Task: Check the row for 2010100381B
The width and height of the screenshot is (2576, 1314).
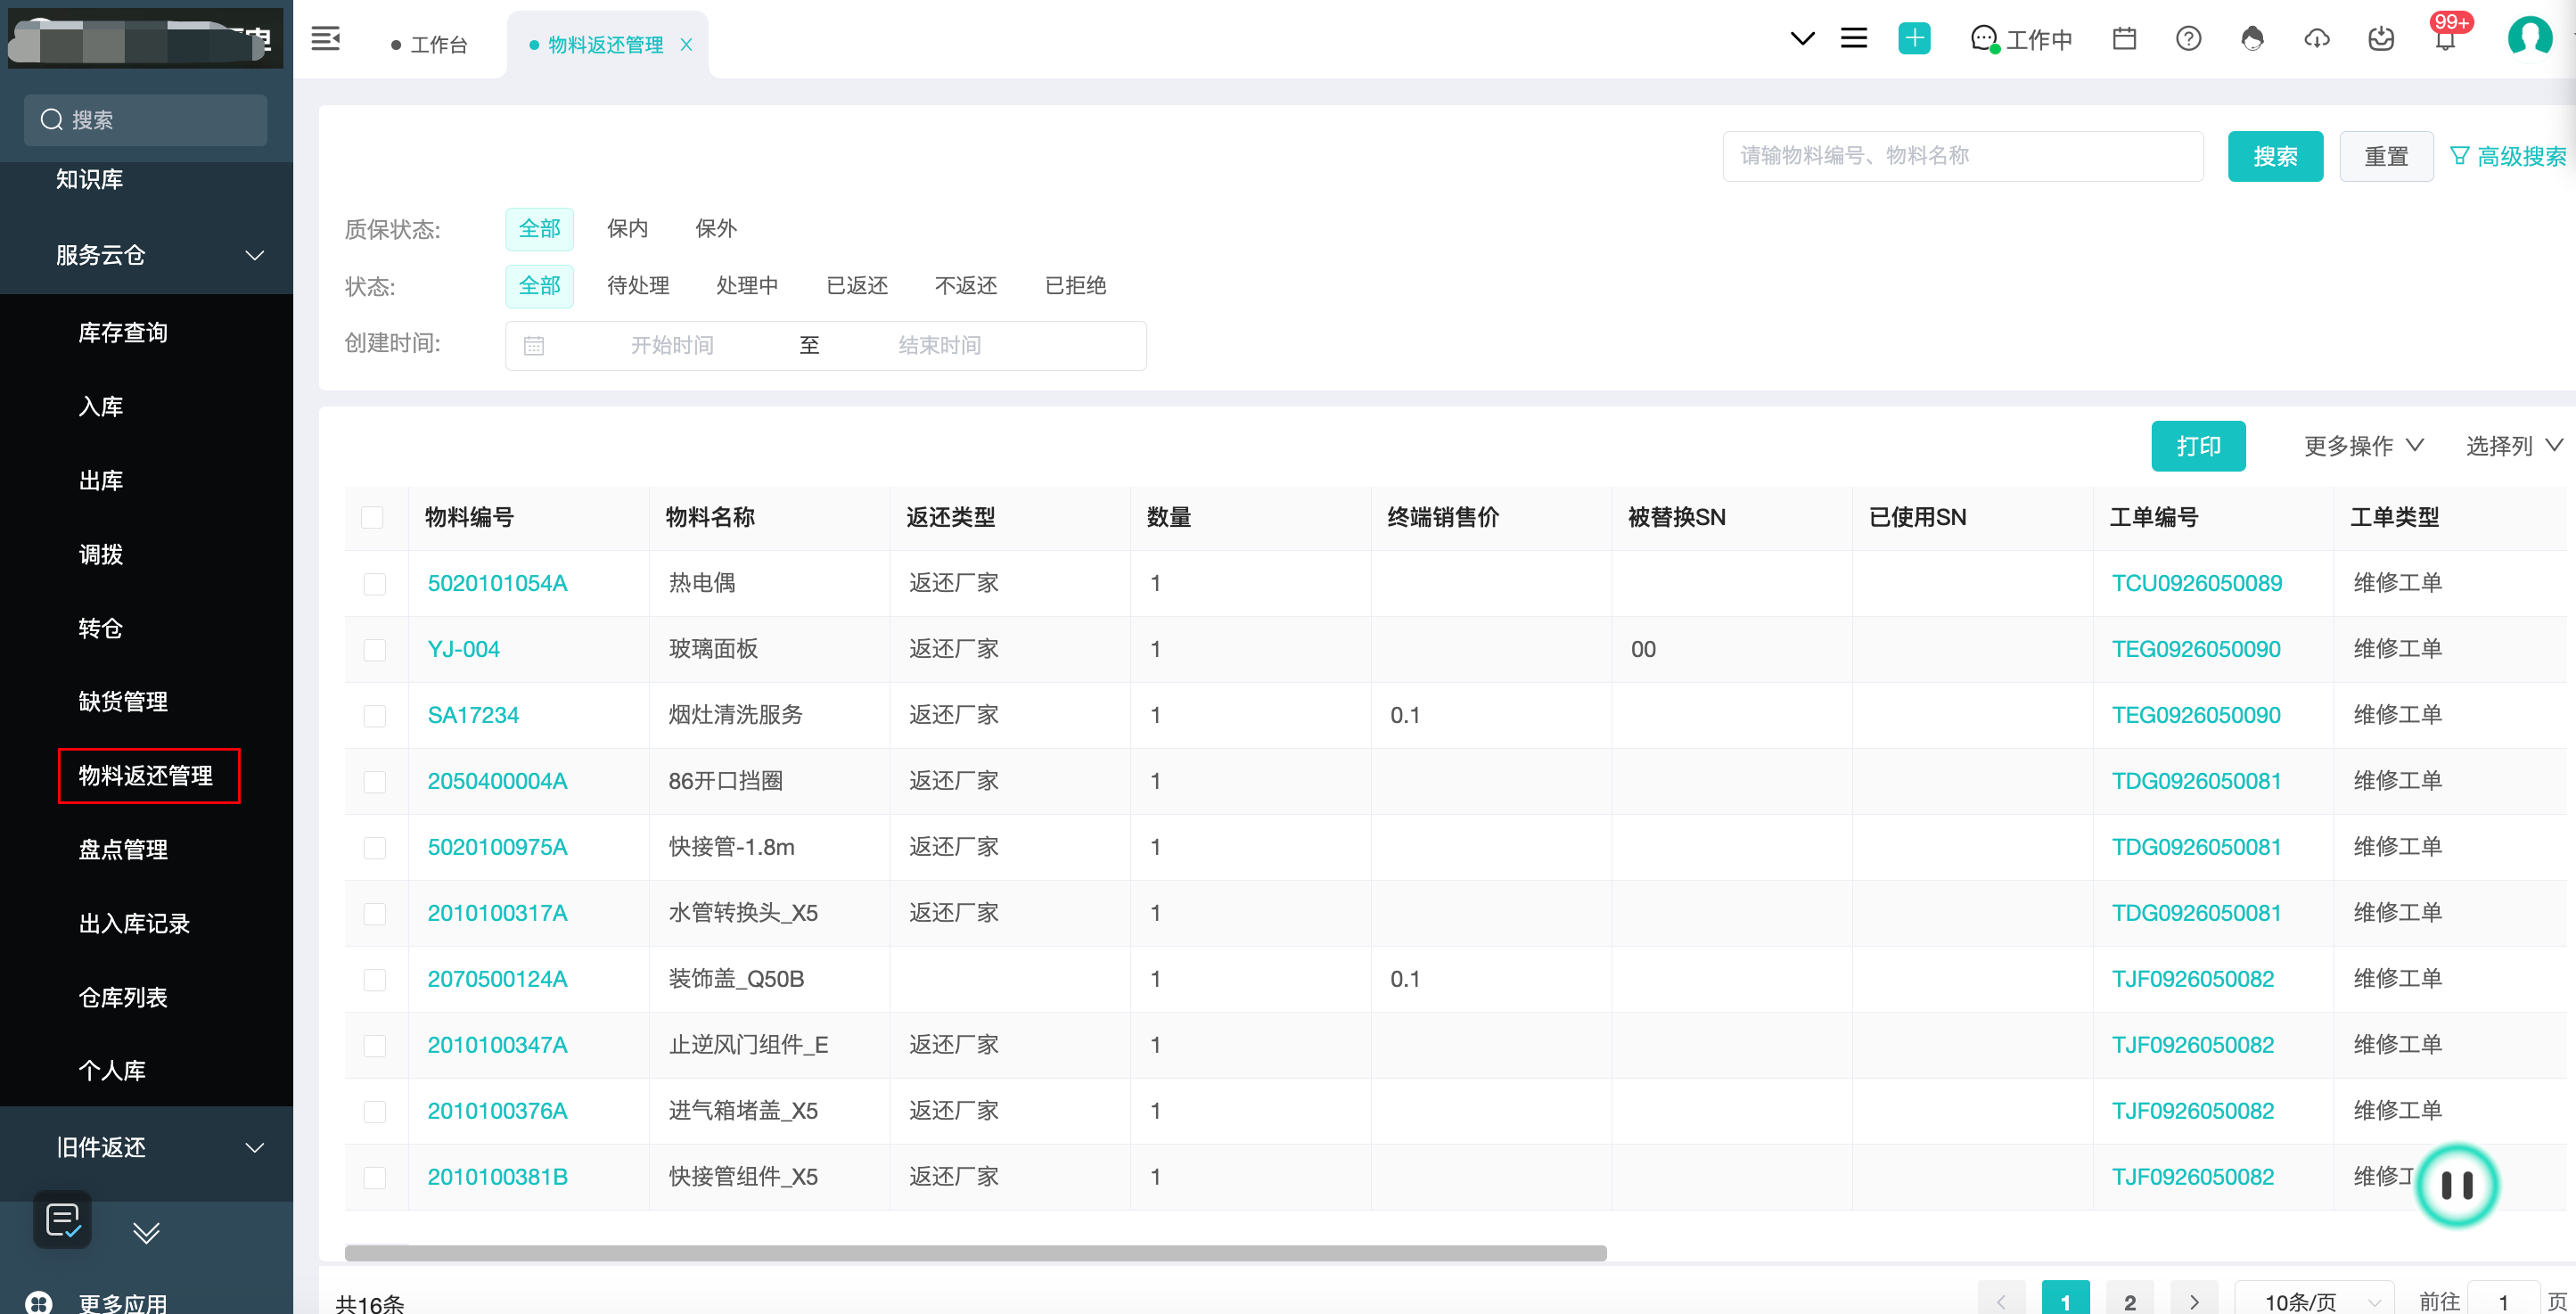Action: click(374, 1178)
